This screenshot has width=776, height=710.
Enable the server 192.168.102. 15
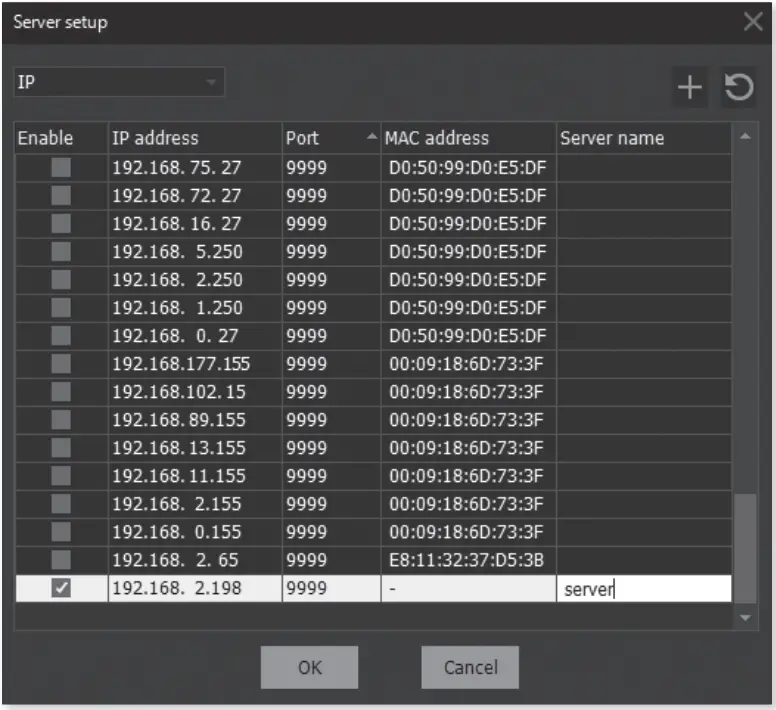click(61, 392)
